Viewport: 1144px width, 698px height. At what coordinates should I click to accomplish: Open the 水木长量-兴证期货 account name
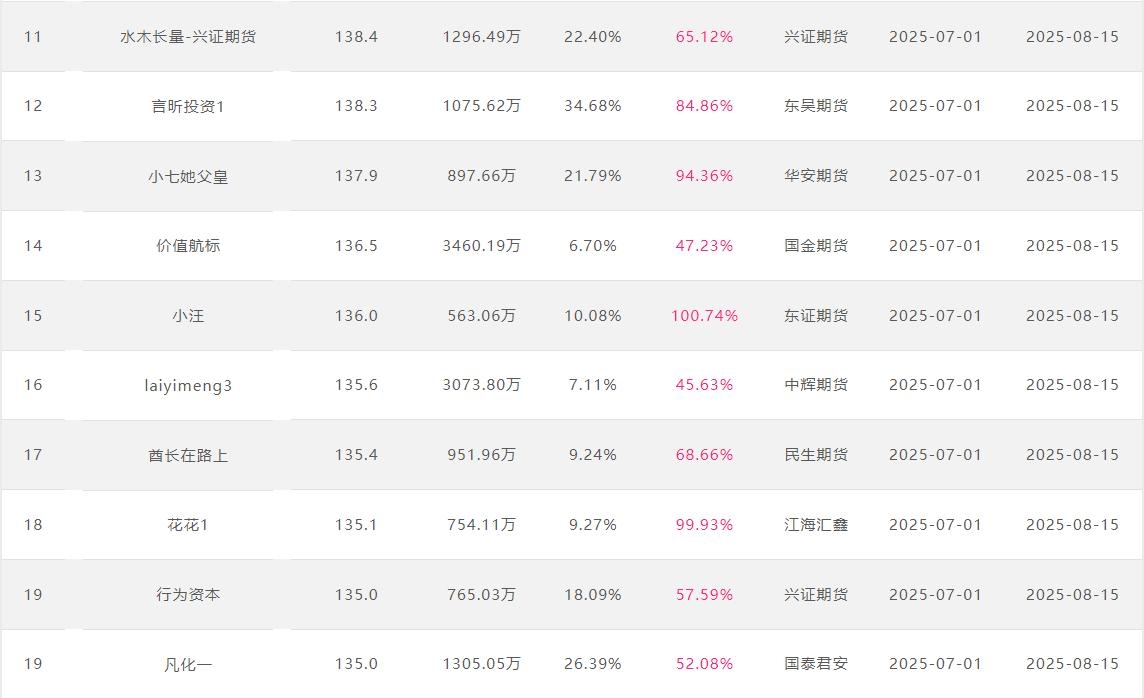188,36
